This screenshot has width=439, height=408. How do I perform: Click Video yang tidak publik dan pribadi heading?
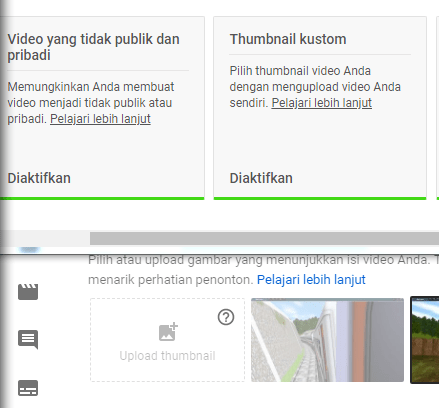(x=93, y=47)
